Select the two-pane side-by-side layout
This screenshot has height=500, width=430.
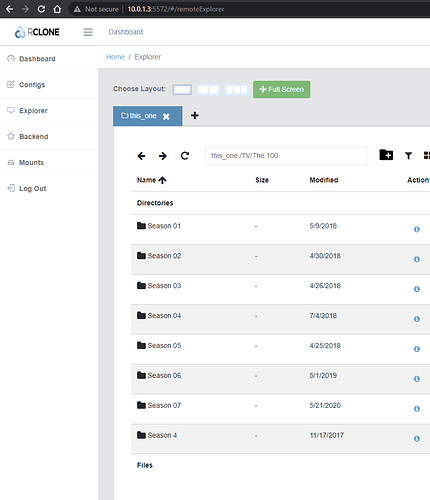[x=208, y=89]
